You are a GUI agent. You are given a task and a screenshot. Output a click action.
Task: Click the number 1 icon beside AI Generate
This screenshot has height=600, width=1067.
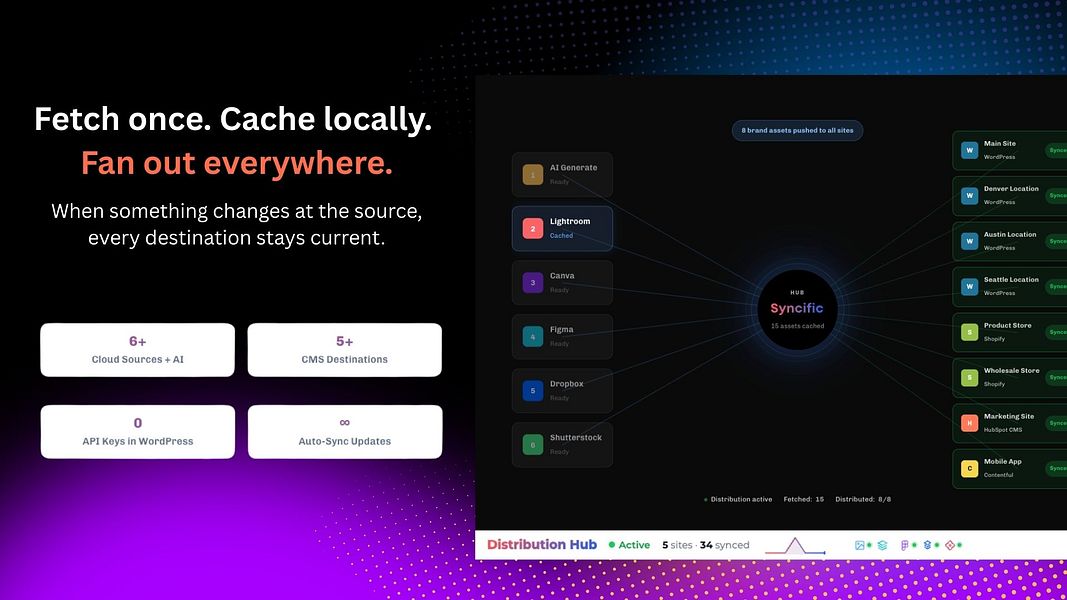click(x=533, y=174)
